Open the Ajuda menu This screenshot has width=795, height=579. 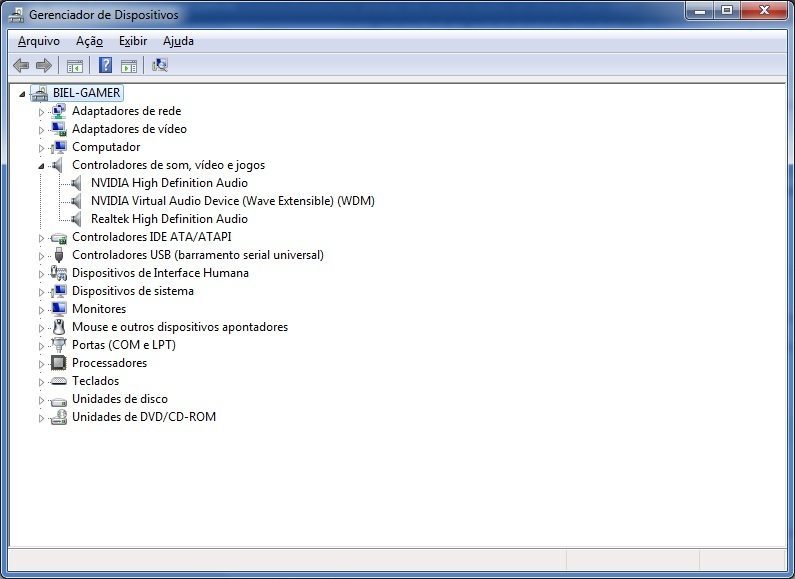click(x=178, y=41)
